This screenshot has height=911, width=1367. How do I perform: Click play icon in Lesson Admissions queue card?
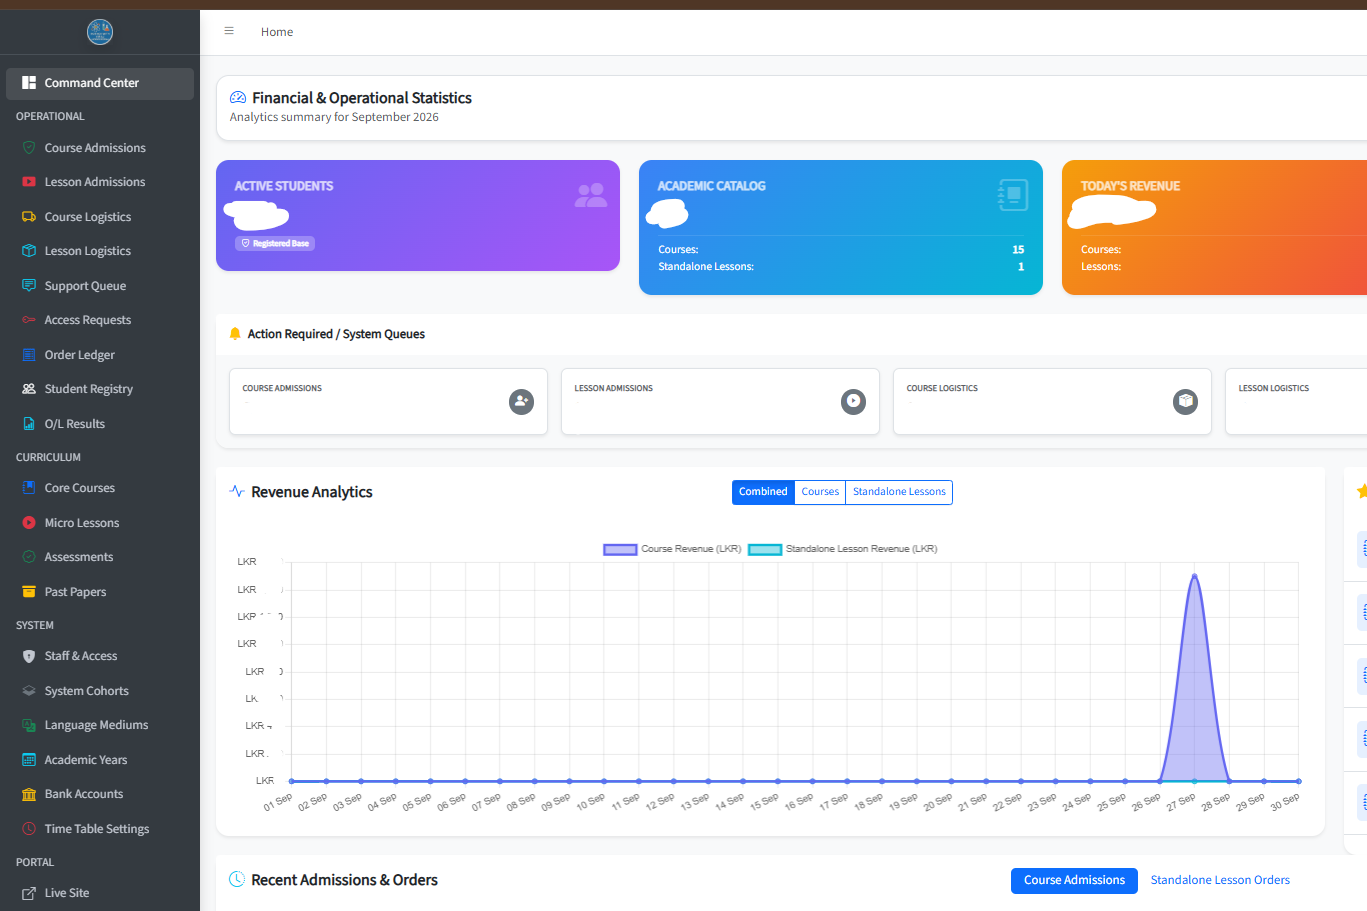point(853,402)
